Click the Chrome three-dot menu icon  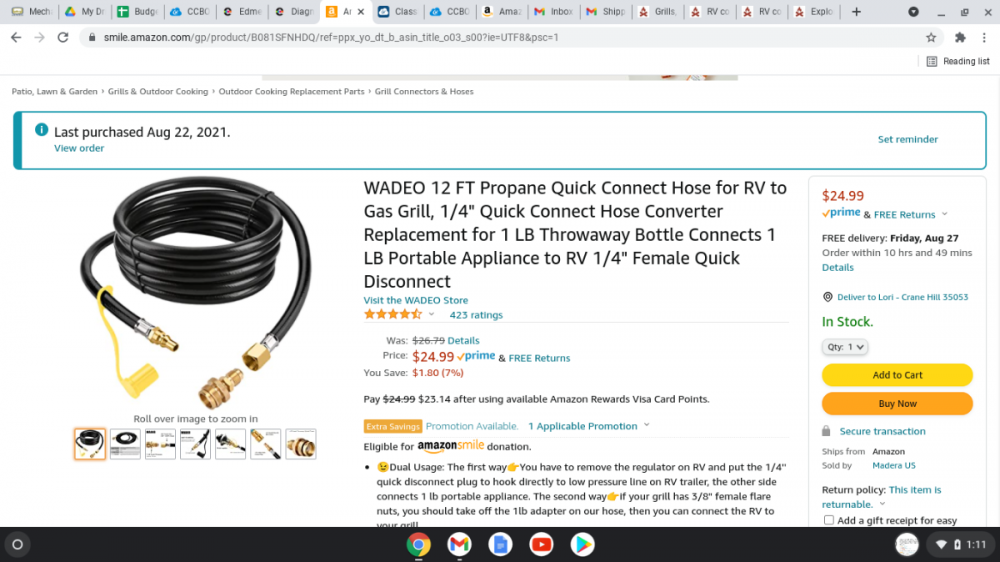[x=984, y=38]
